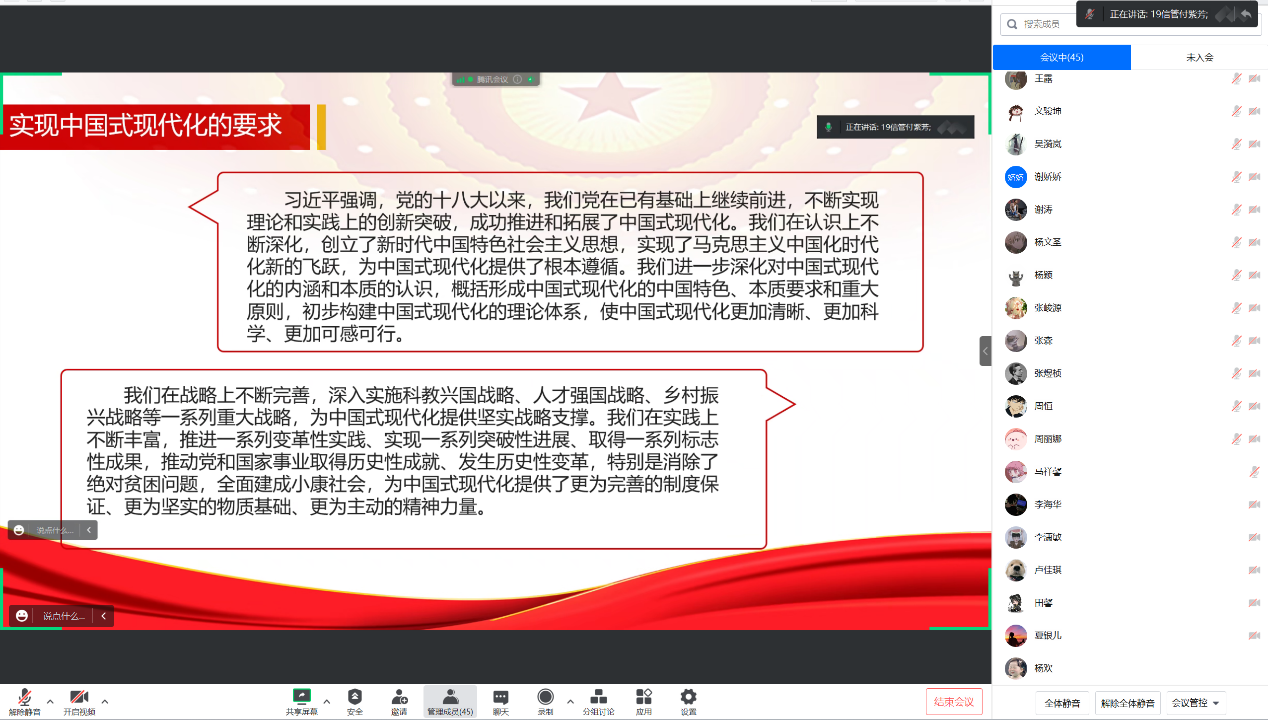The image size is (1268, 720).
Task: Turn on camera with 开启视频
Action: point(79,697)
